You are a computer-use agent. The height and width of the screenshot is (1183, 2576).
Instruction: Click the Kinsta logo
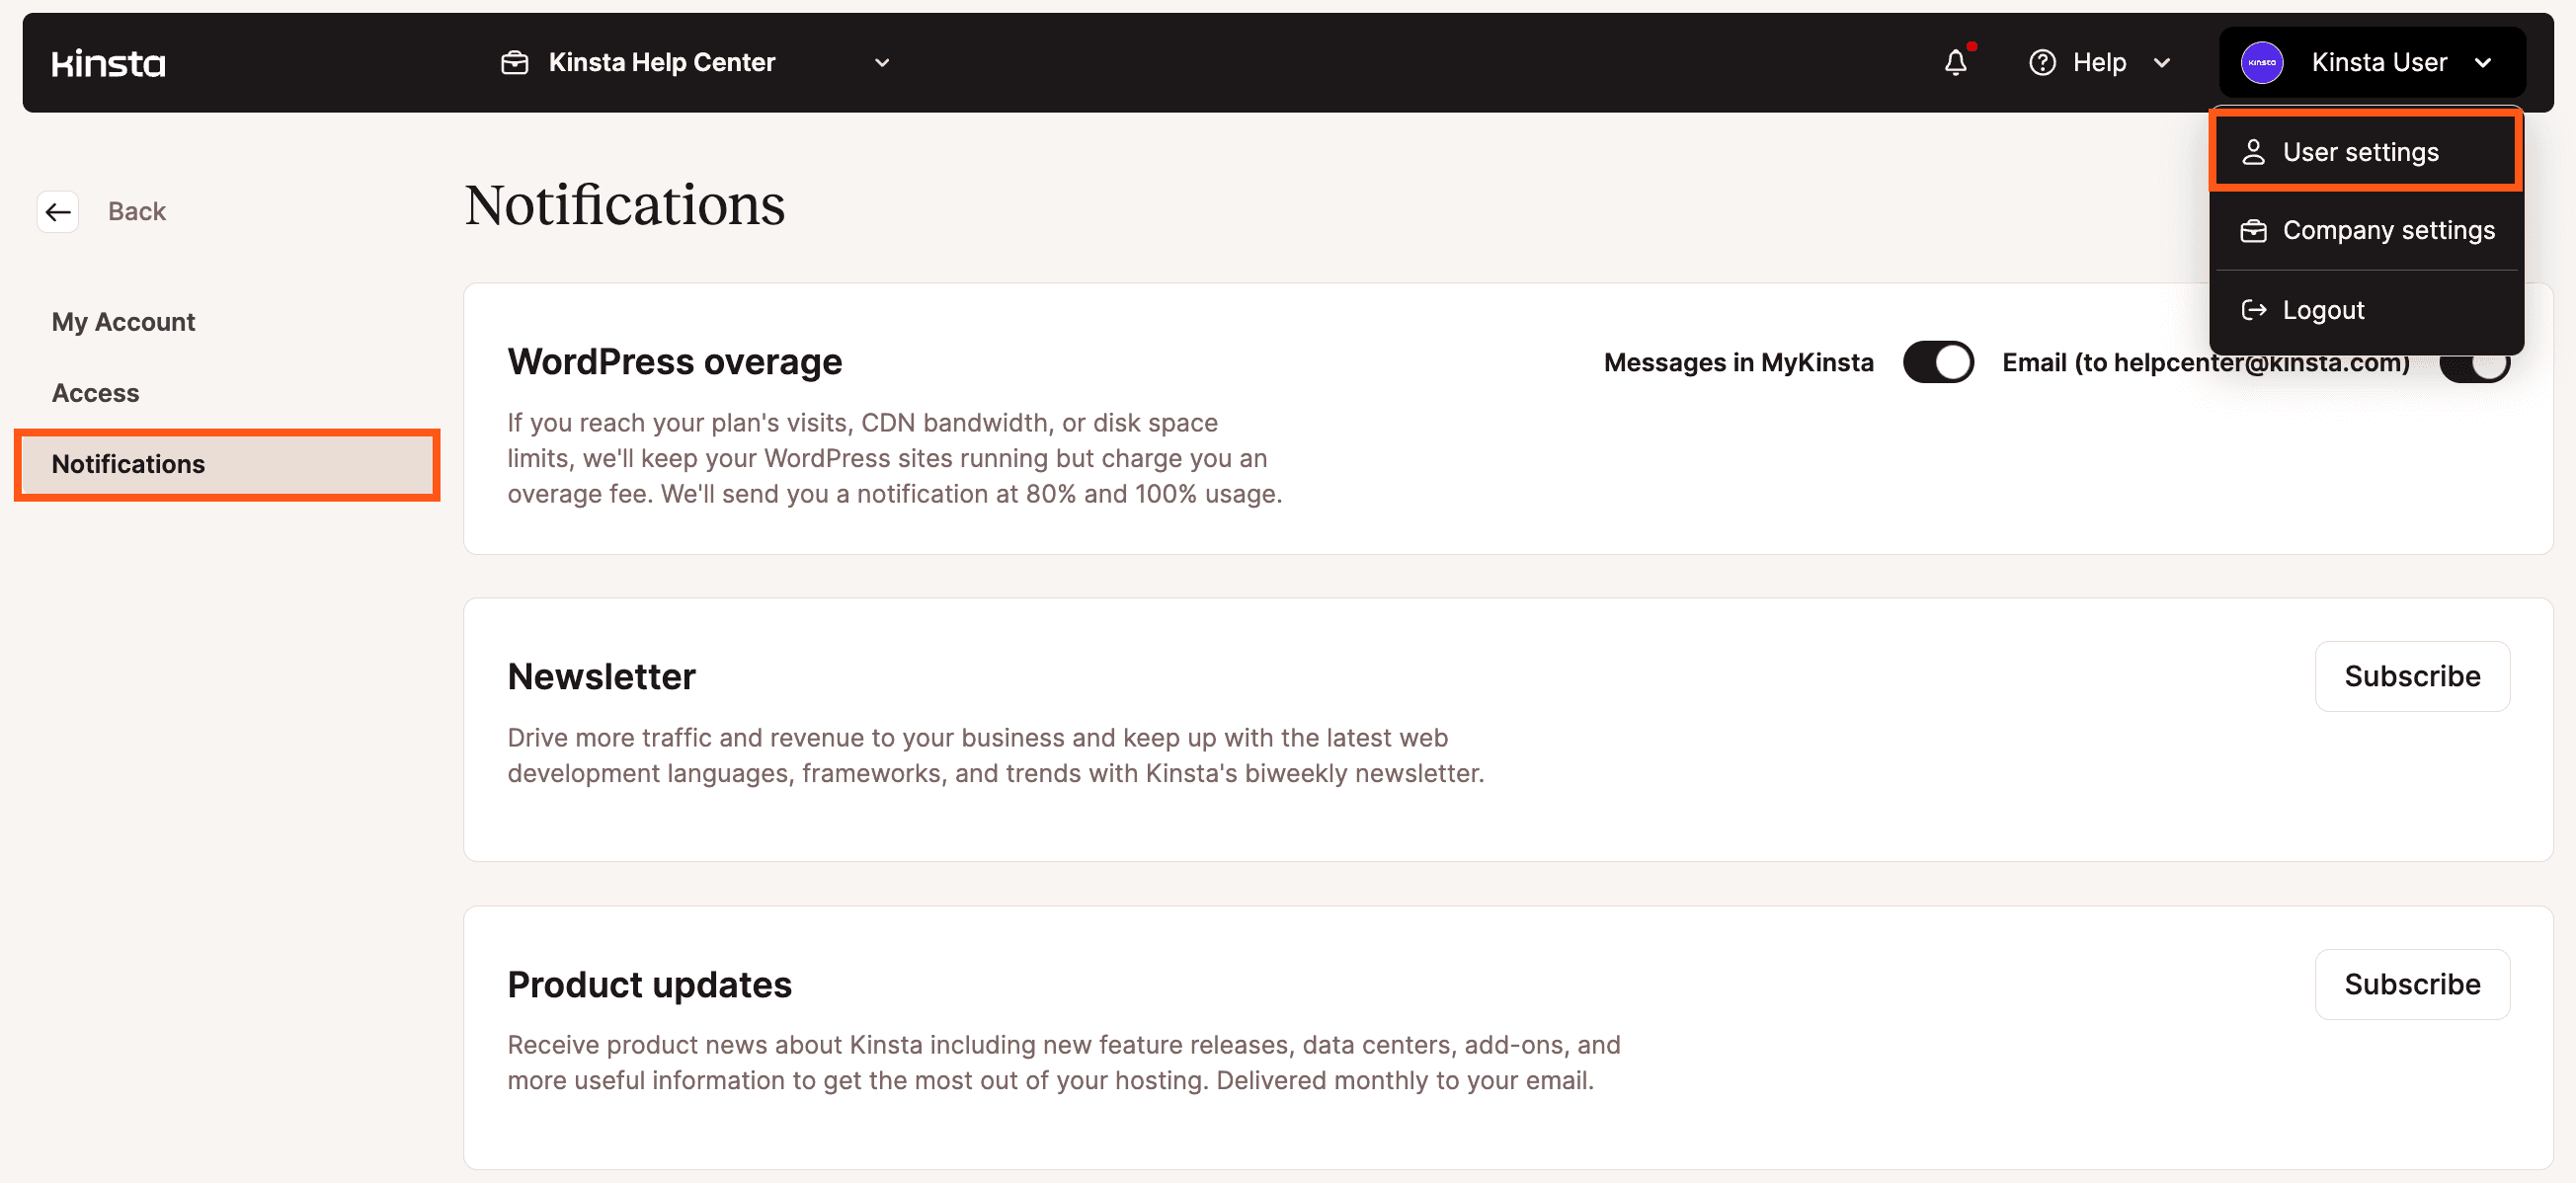108,63
